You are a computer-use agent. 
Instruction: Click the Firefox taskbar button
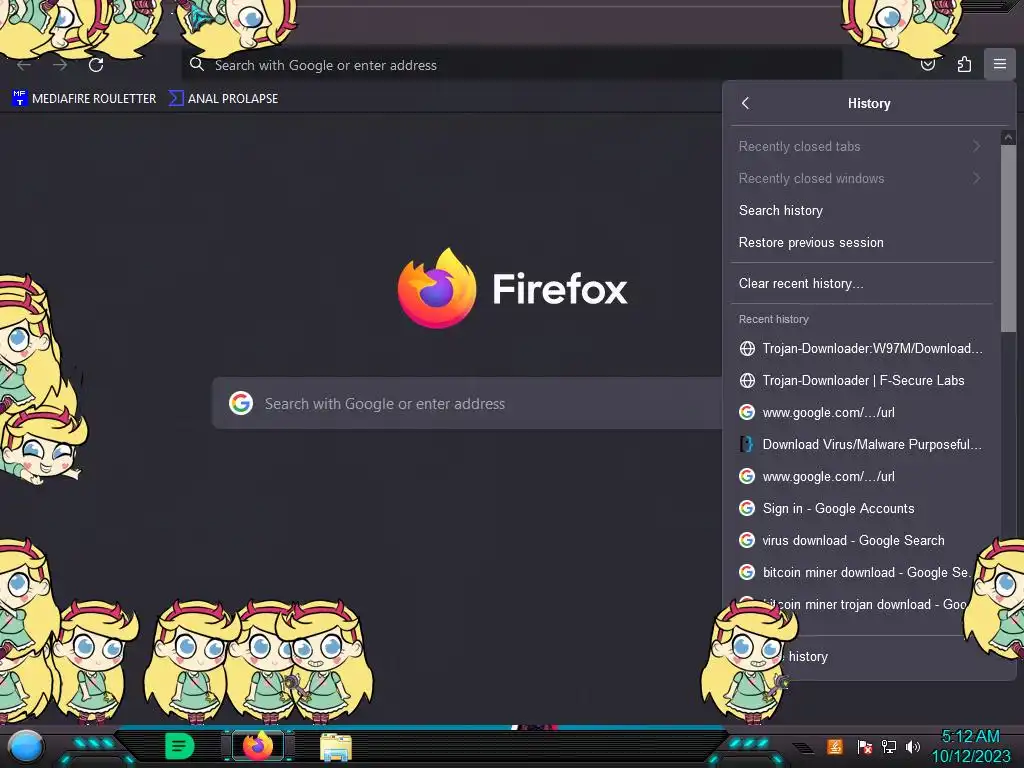tap(258, 746)
